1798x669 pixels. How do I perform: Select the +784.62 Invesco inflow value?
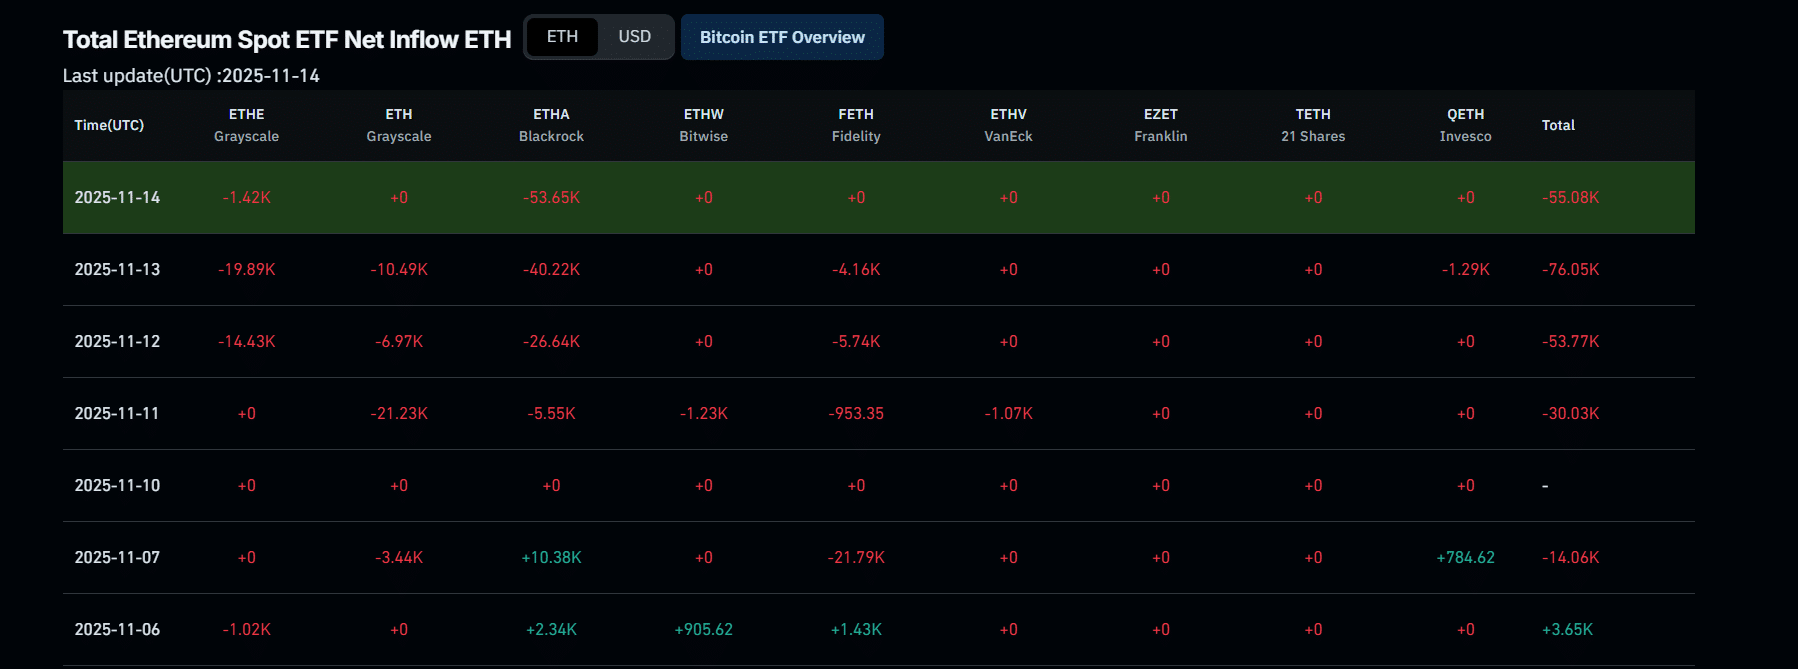click(1465, 558)
